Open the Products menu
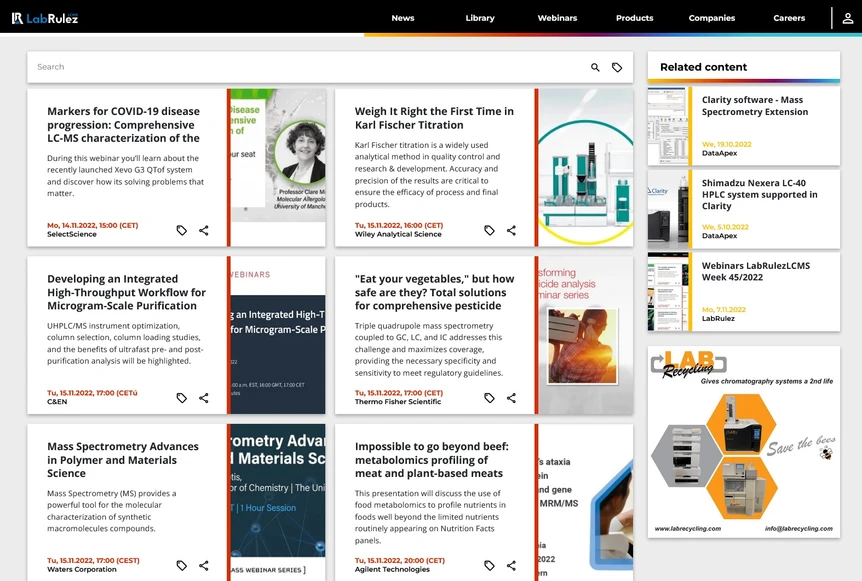The height and width of the screenshot is (581, 862). click(x=634, y=18)
